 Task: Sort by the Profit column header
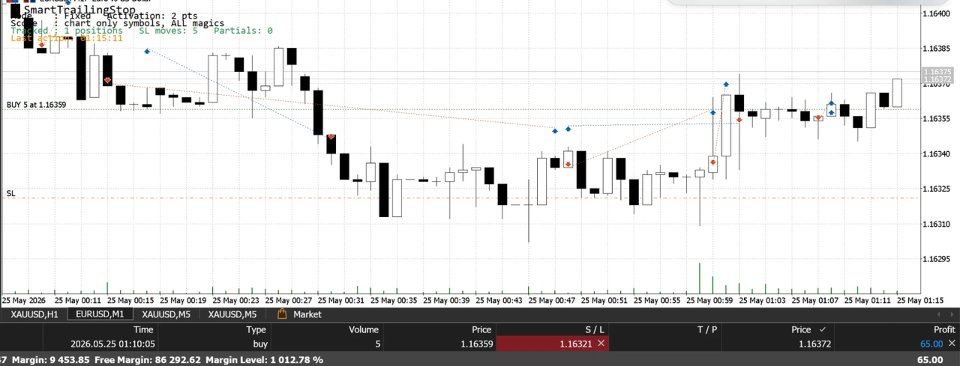coord(944,329)
